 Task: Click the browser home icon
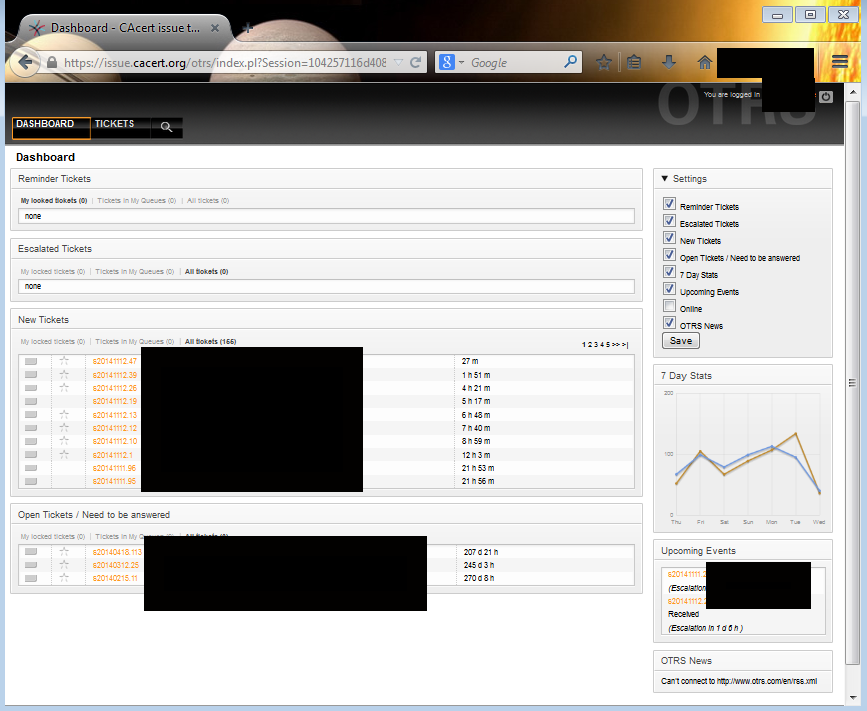pyautogui.click(x=704, y=63)
